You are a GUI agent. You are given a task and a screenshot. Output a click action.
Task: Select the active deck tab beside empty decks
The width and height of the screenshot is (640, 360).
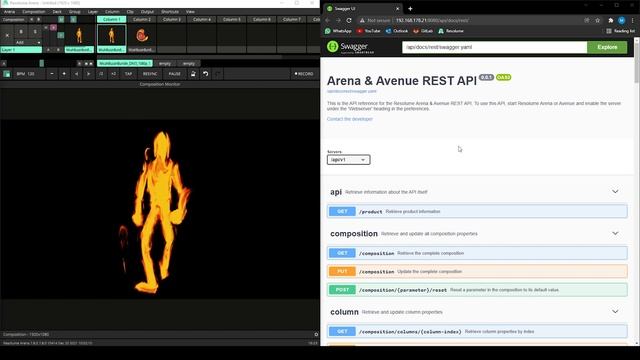pos(125,64)
